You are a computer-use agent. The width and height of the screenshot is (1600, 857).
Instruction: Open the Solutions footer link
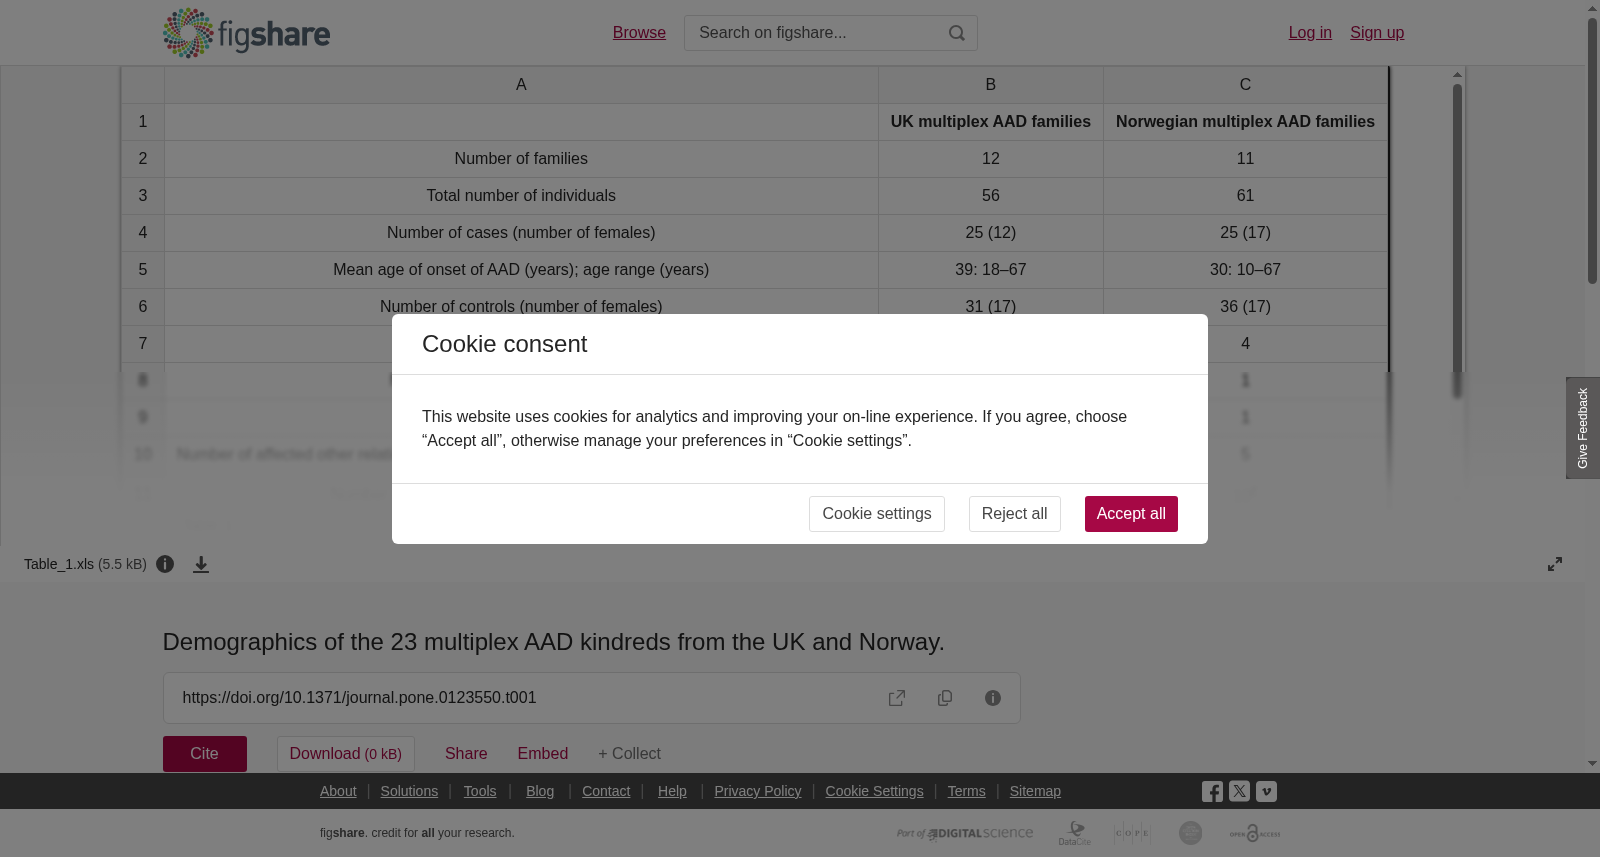[x=409, y=791]
